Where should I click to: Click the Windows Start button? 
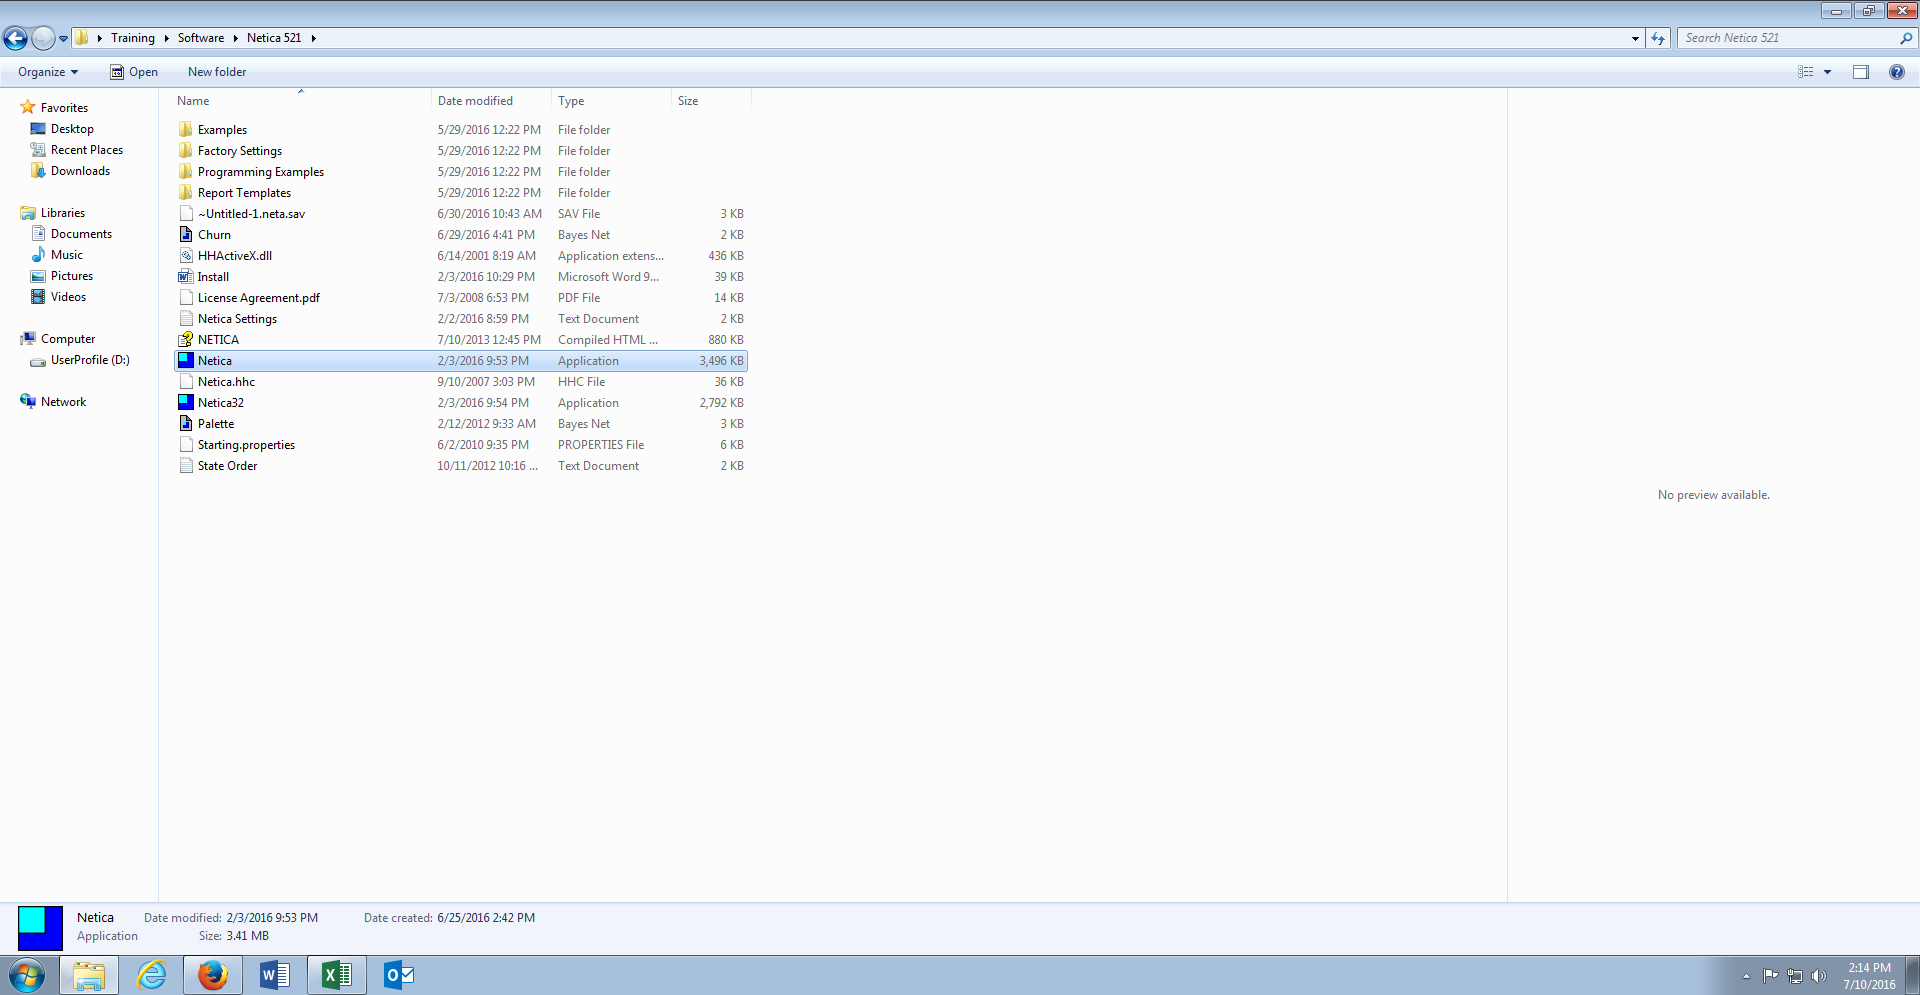click(27, 975)
